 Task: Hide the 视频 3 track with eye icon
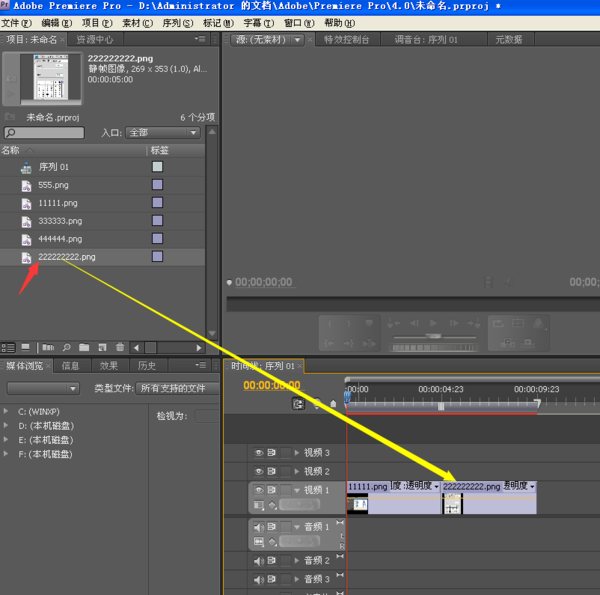(259, 453)
